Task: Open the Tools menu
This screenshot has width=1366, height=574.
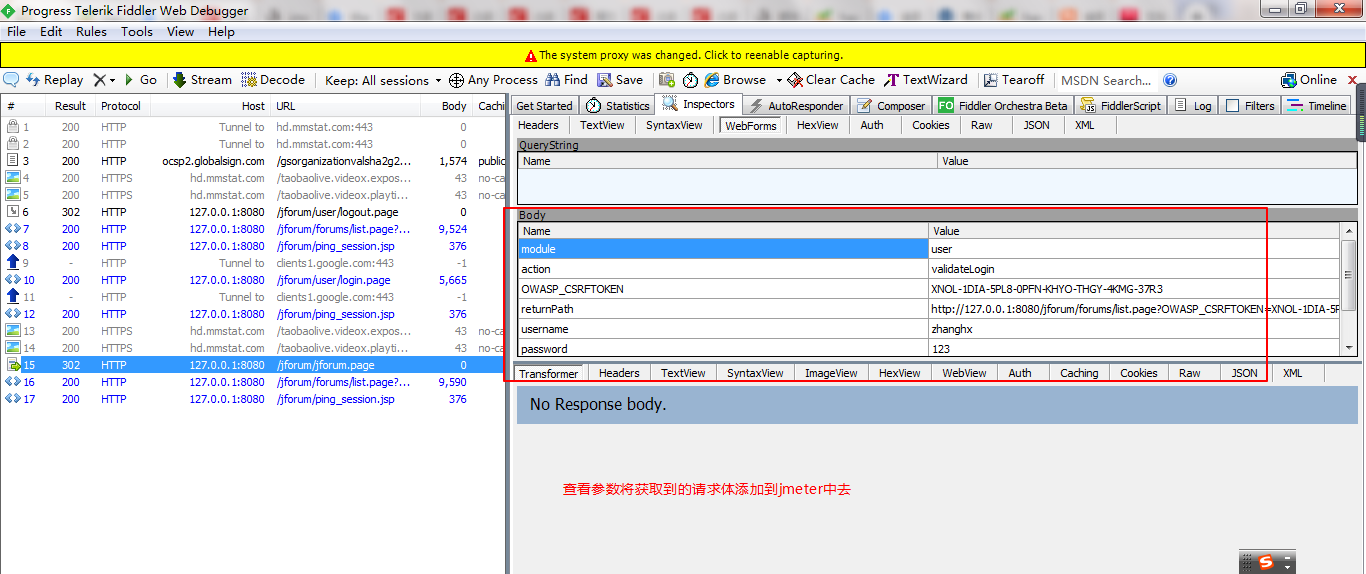Action: tap(137, 31)
